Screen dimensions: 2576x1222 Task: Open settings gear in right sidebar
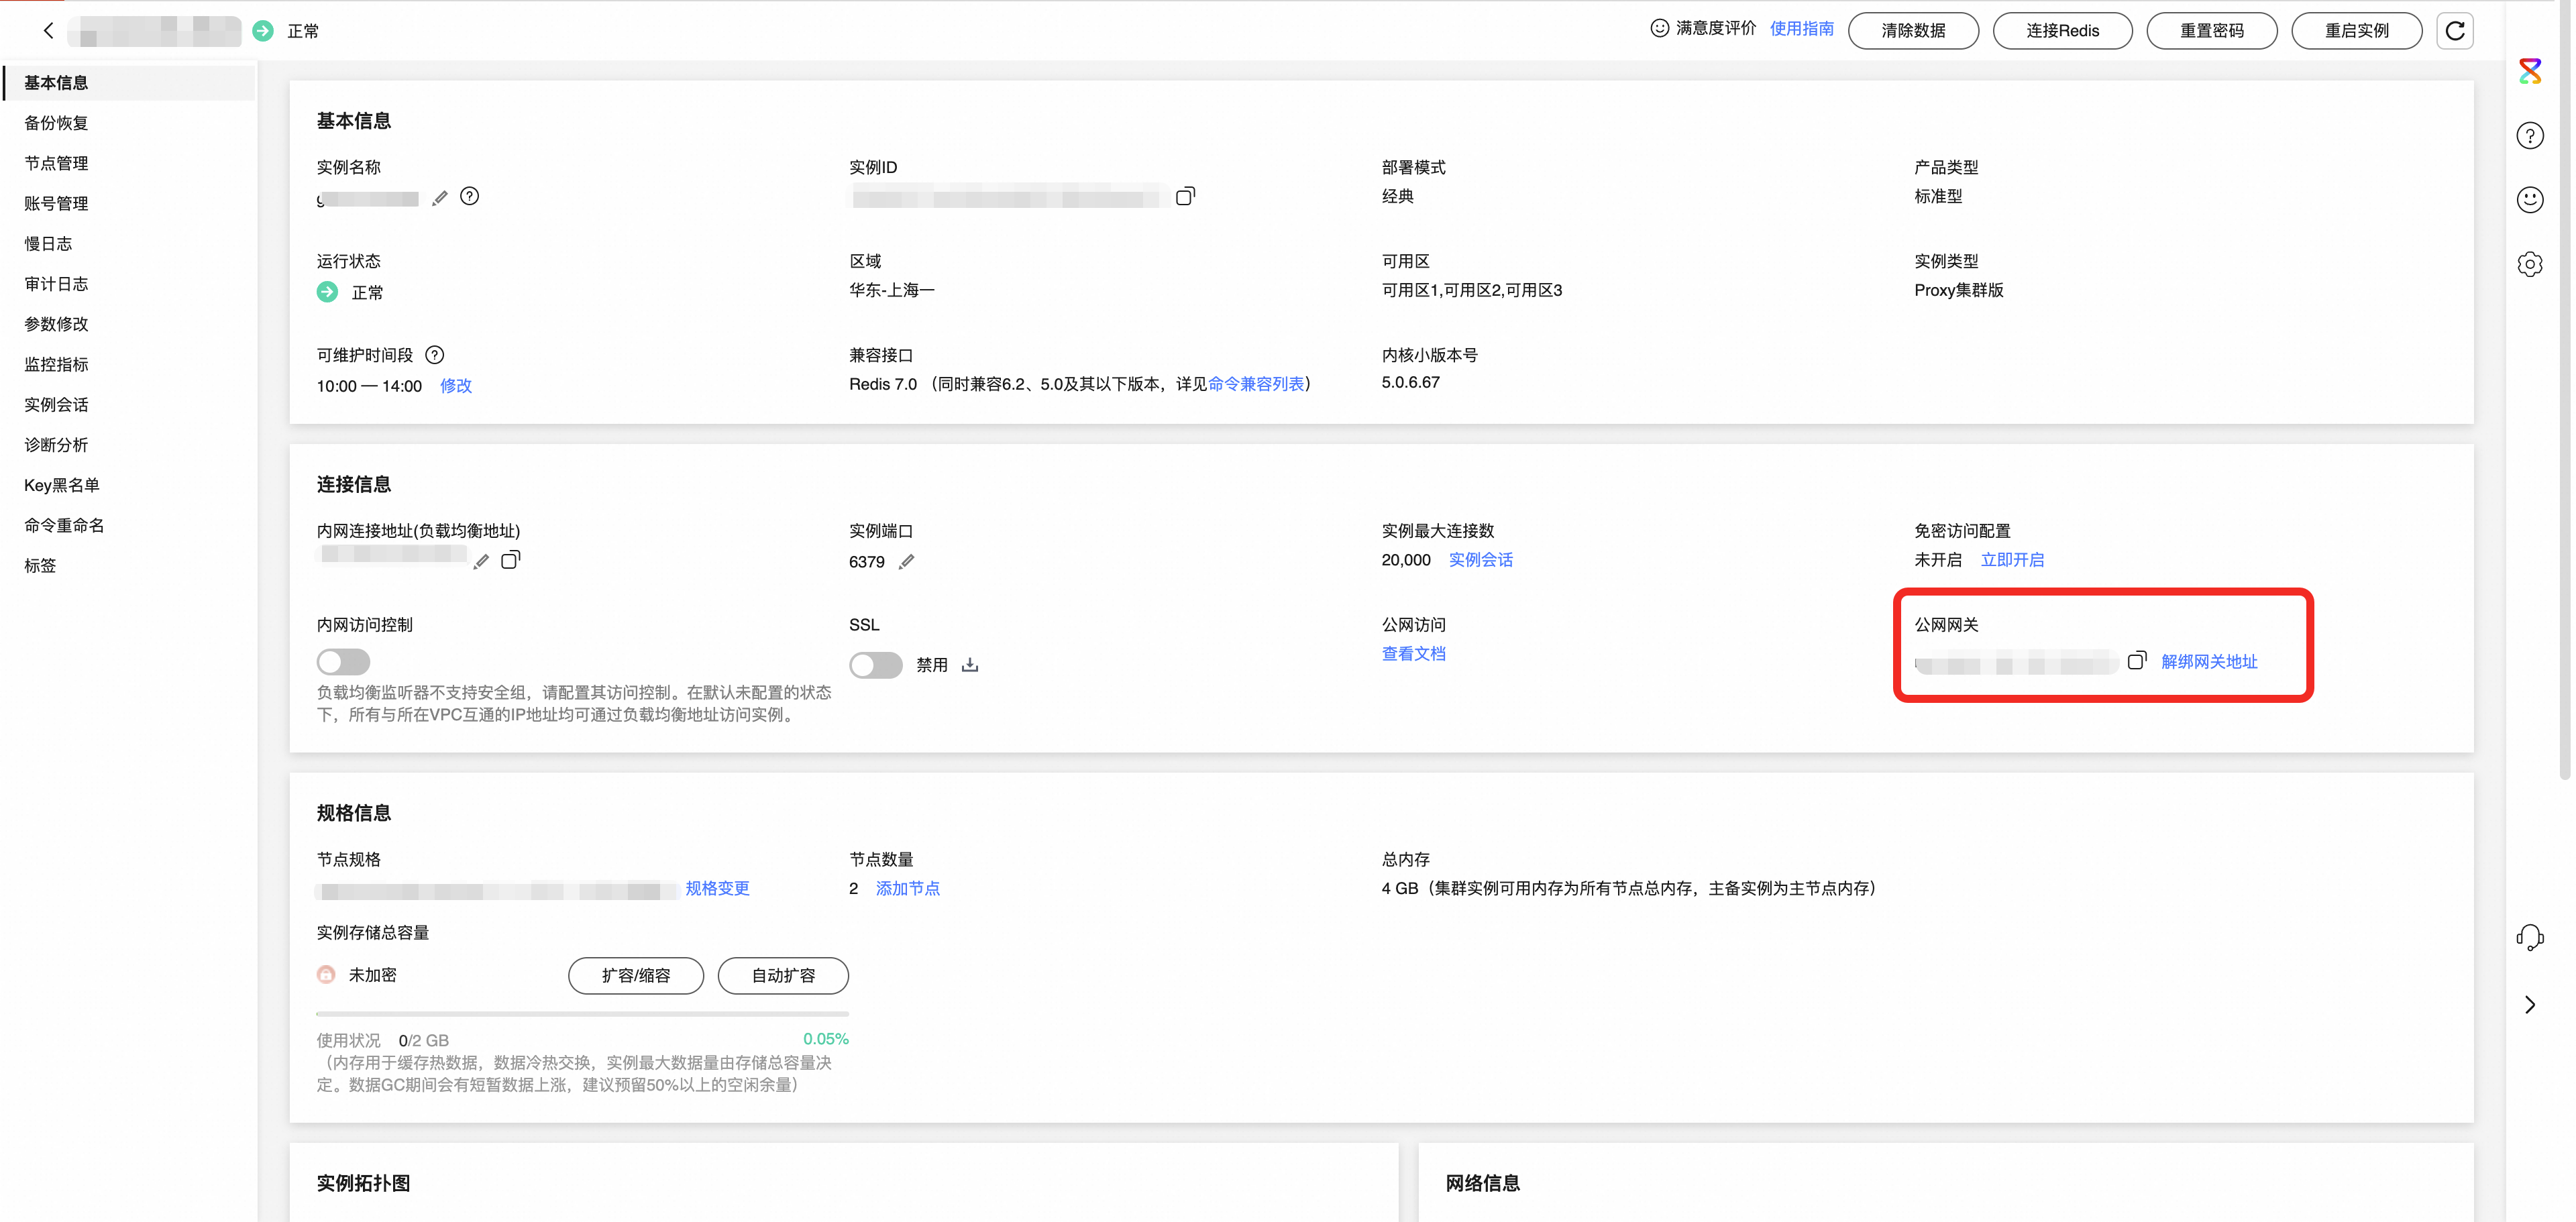click(x=2529, y=264)
